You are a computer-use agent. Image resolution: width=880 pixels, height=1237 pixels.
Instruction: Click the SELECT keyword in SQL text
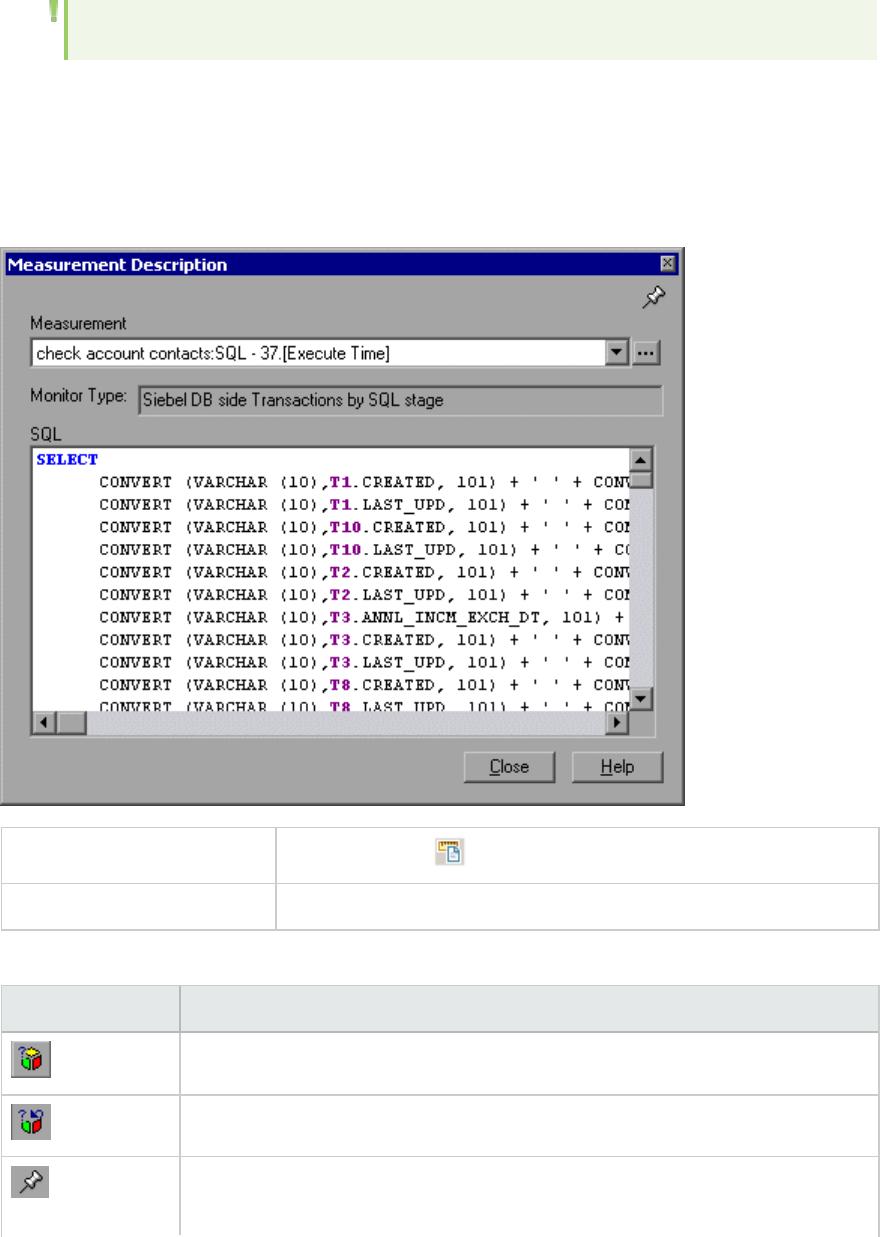coord(67,460)
